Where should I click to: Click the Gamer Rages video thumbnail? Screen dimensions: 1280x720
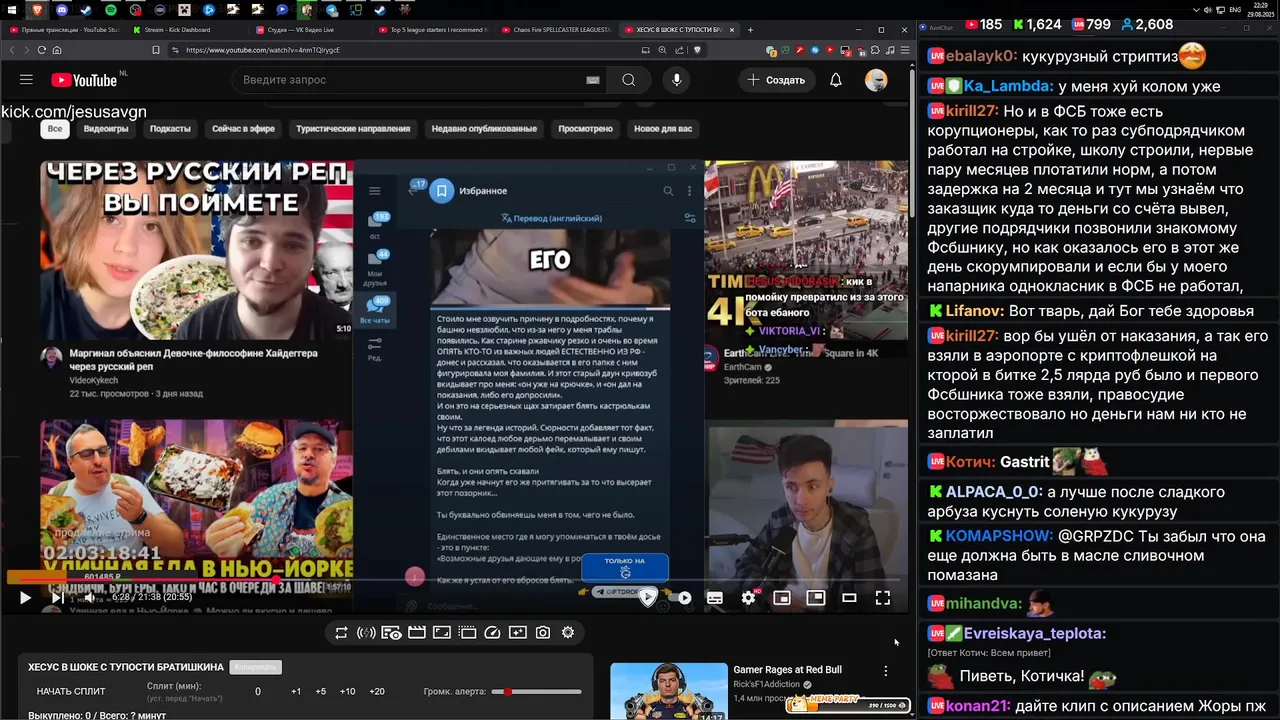pos(669,691)
